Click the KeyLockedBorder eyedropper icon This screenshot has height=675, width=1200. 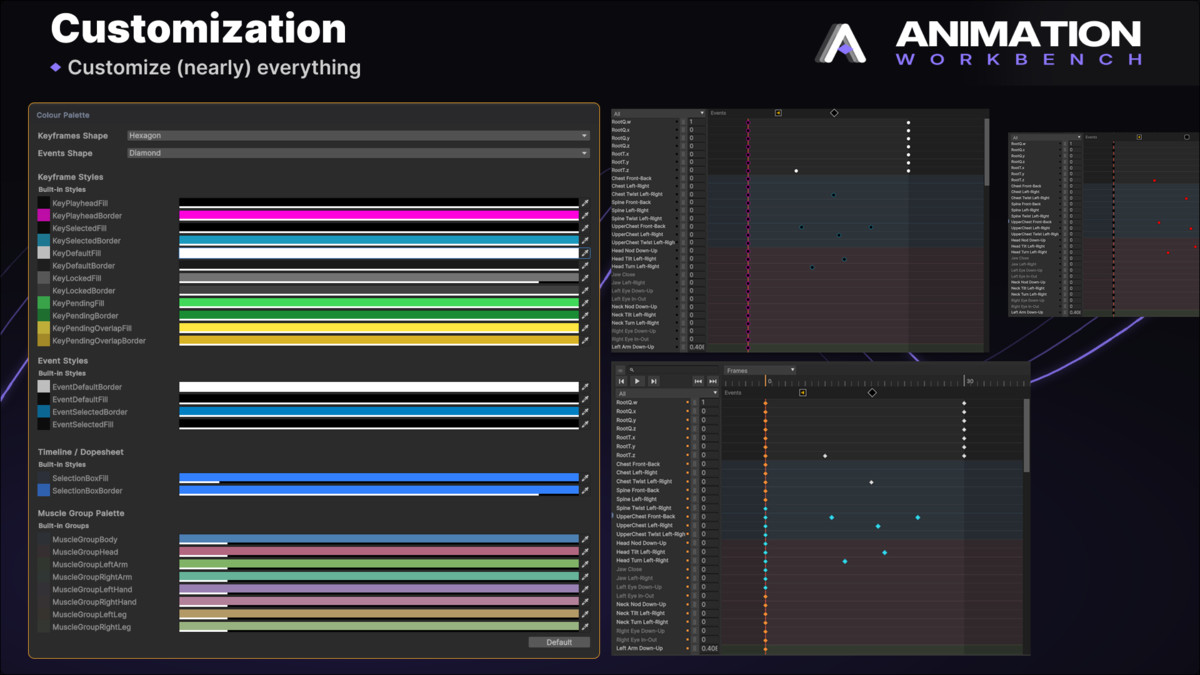click(586, 291)
